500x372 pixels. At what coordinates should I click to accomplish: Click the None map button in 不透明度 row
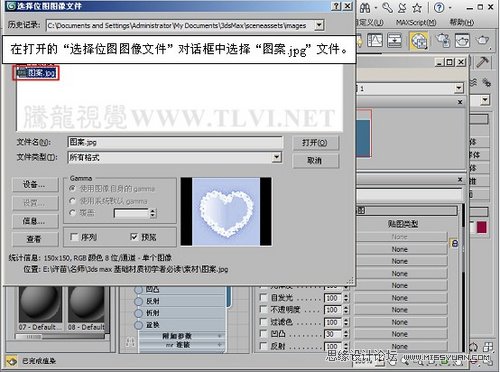(400, 310)
